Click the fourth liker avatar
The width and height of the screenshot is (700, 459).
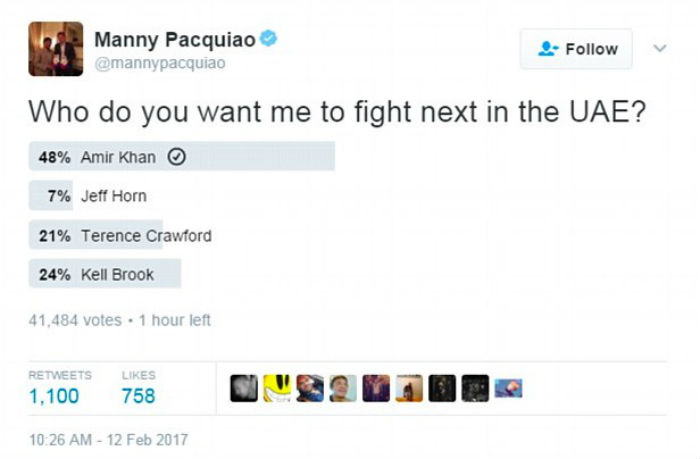point(343,388)
